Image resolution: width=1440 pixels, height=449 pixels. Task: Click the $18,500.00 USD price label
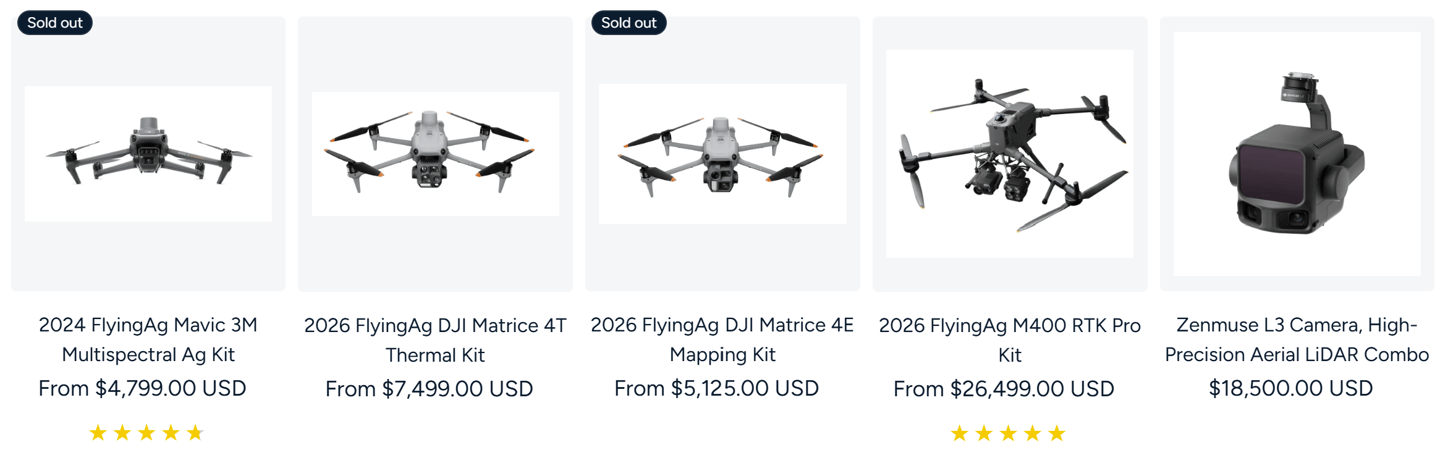pos(1290,388)
